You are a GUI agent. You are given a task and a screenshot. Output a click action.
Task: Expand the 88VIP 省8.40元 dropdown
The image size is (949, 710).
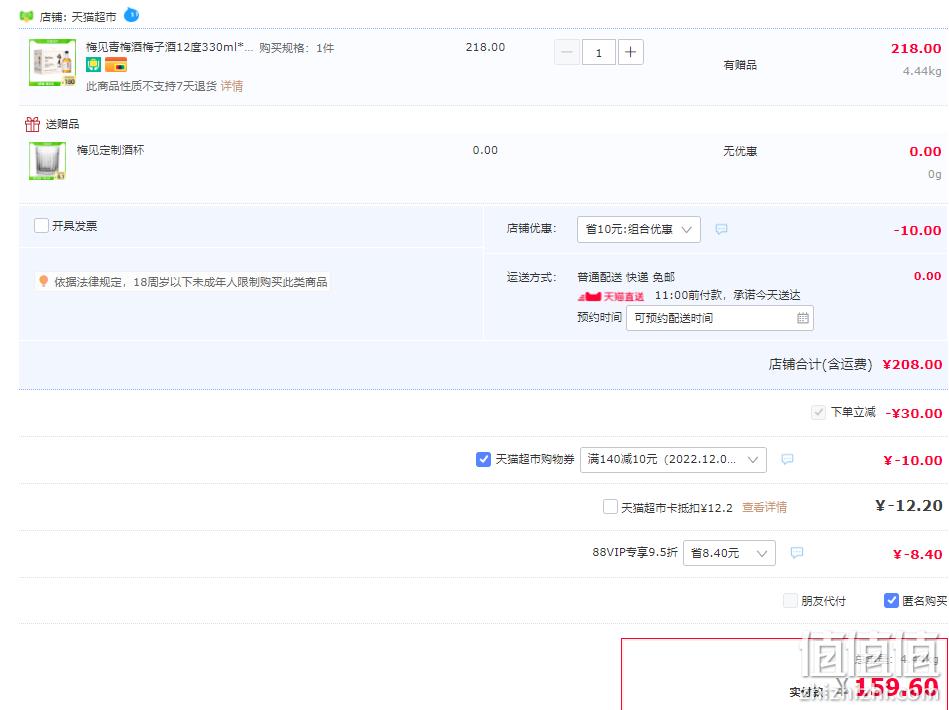(x=729, y=553)
